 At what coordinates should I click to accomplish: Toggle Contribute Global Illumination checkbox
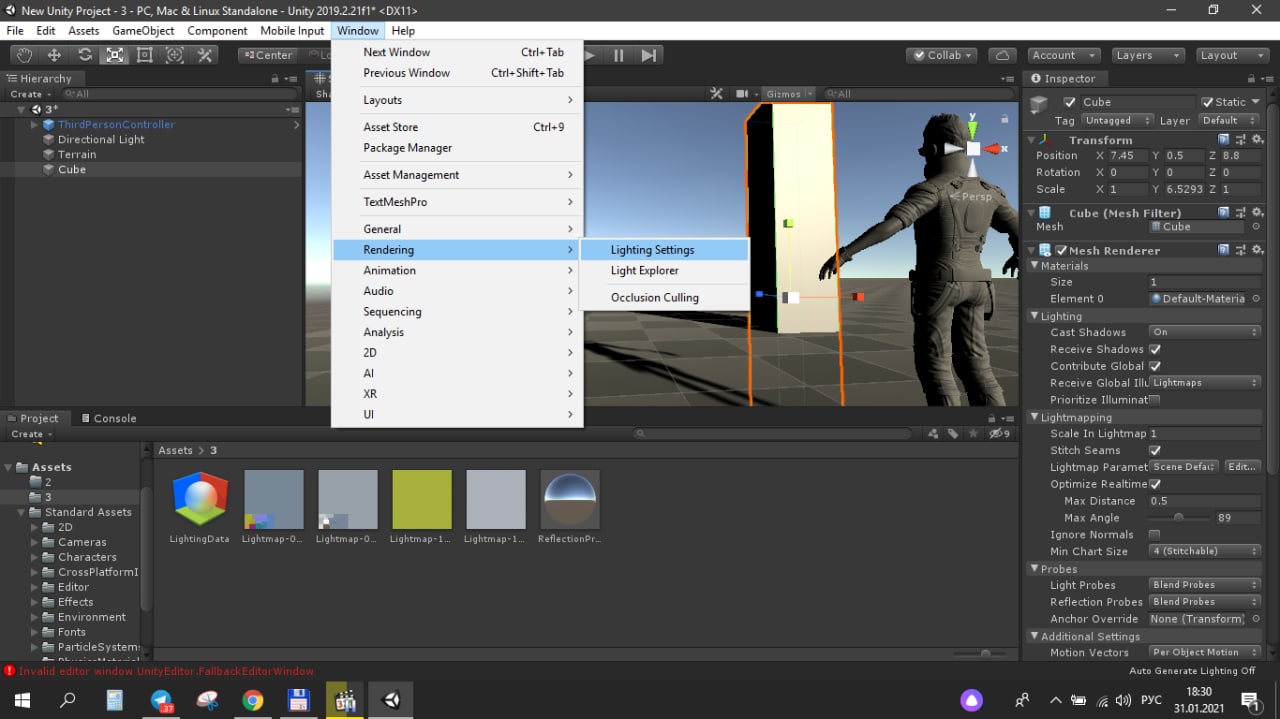point(1155,366)
